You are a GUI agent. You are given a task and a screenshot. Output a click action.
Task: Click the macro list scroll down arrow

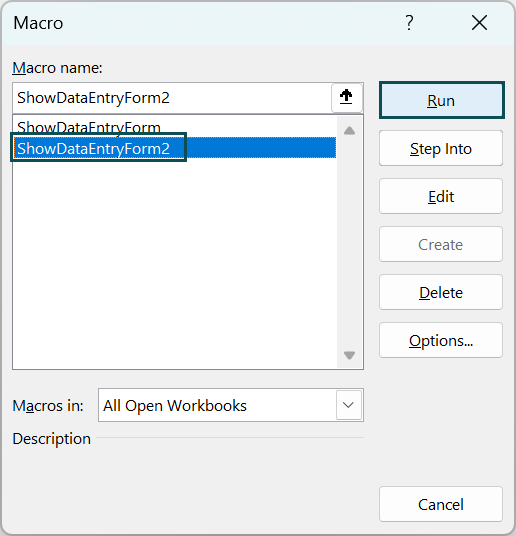(349, 355)
